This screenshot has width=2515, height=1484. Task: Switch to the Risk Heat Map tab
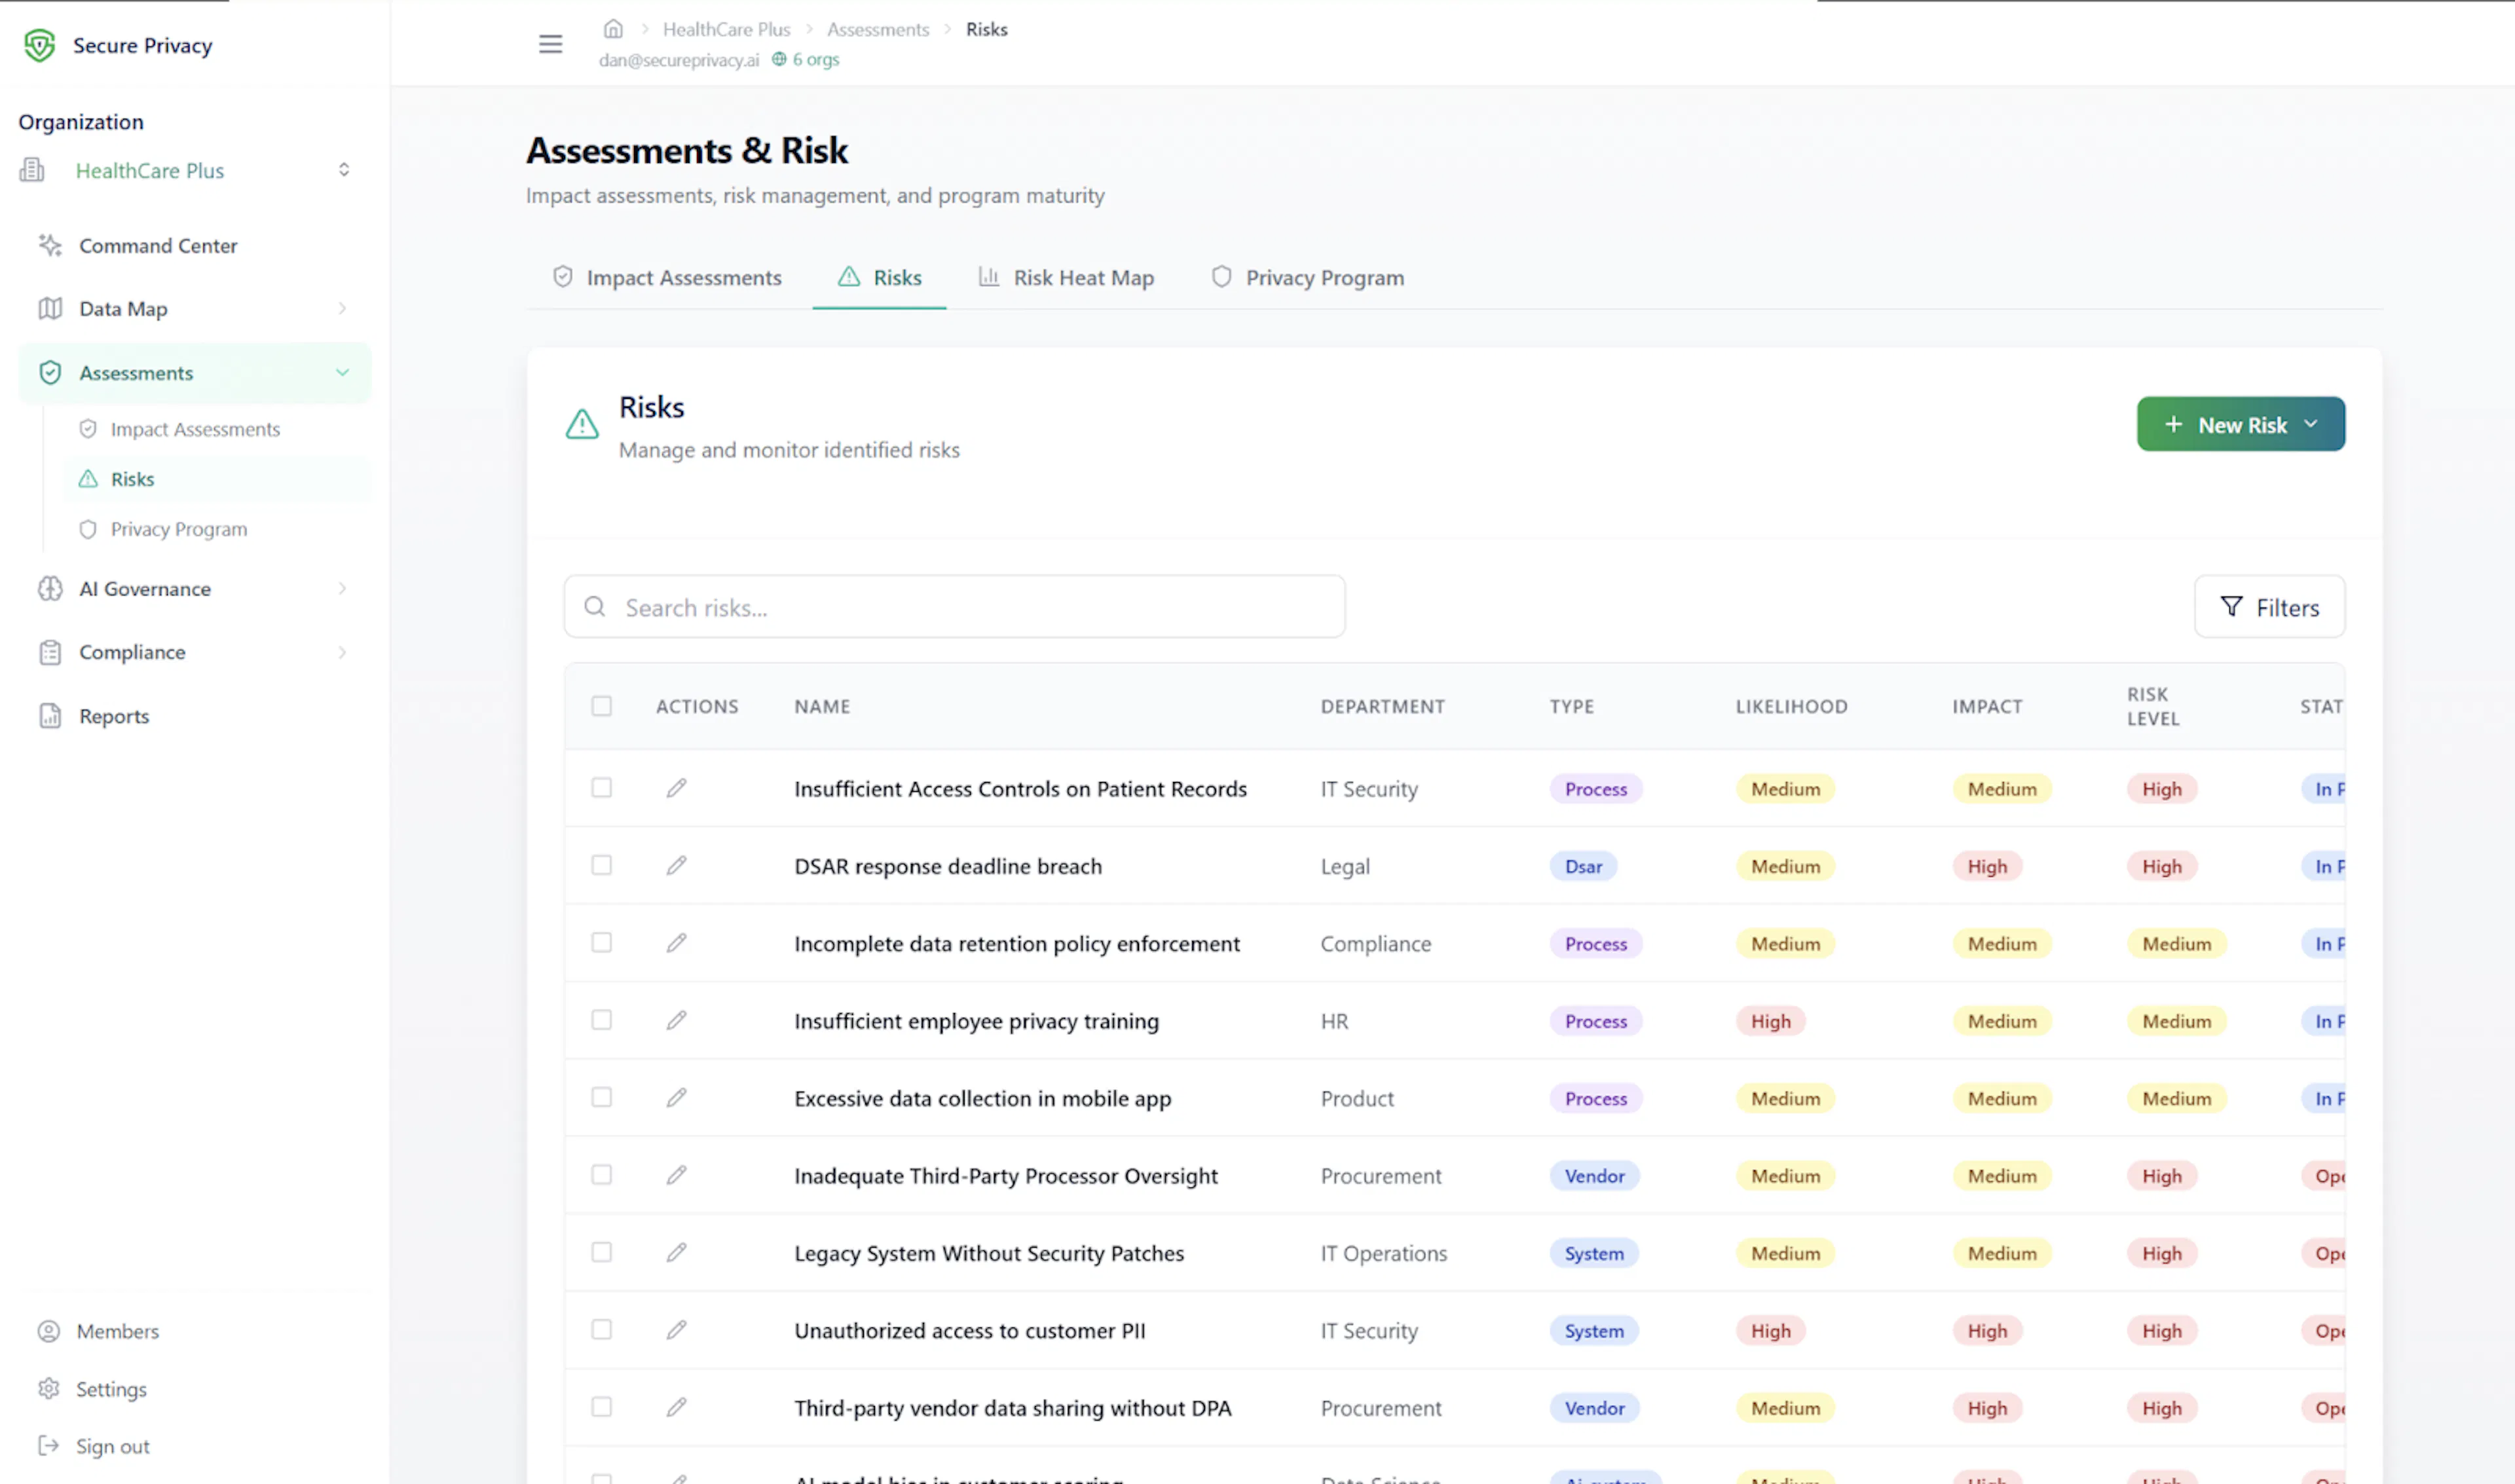point(1065,278)
